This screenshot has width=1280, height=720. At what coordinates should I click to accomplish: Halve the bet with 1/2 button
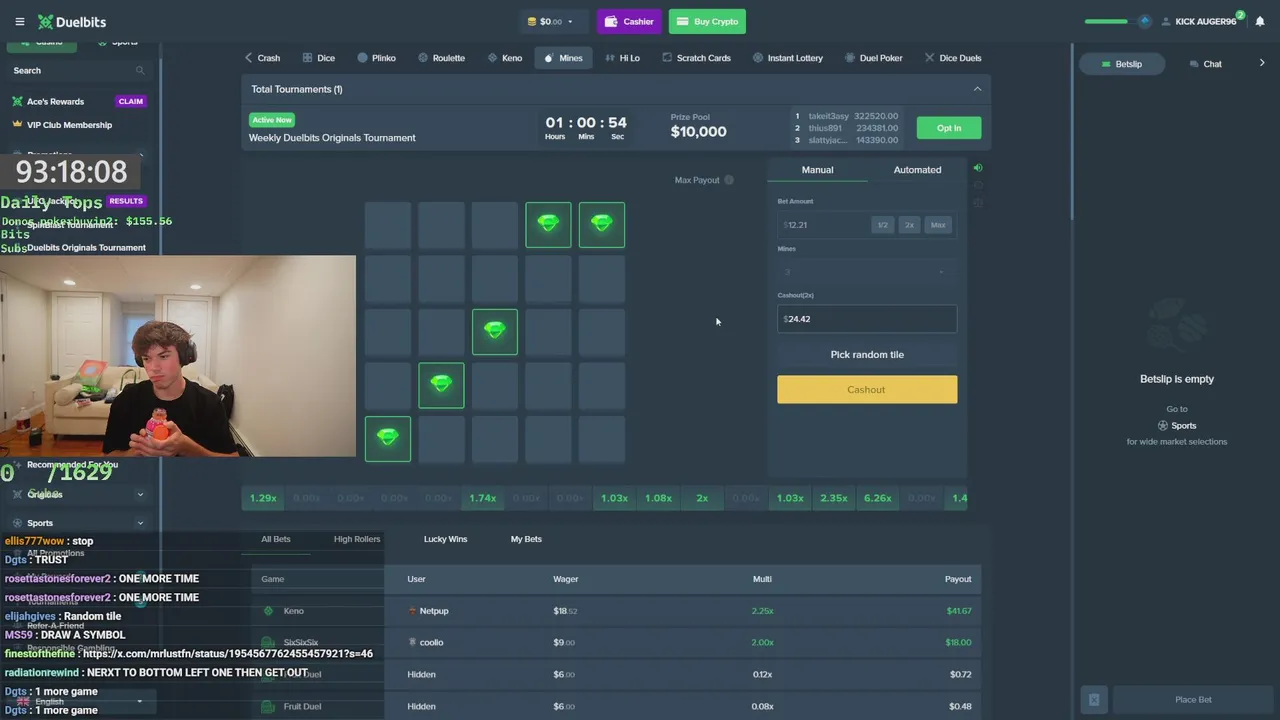[882, 225]
